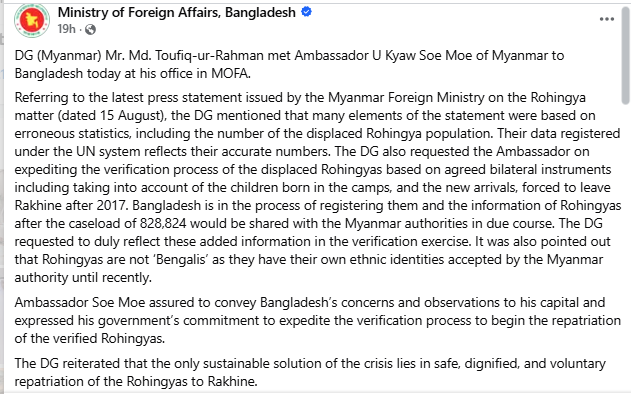Click the globe public audience icon
631x394 pixels.
[x=91, y=29]
